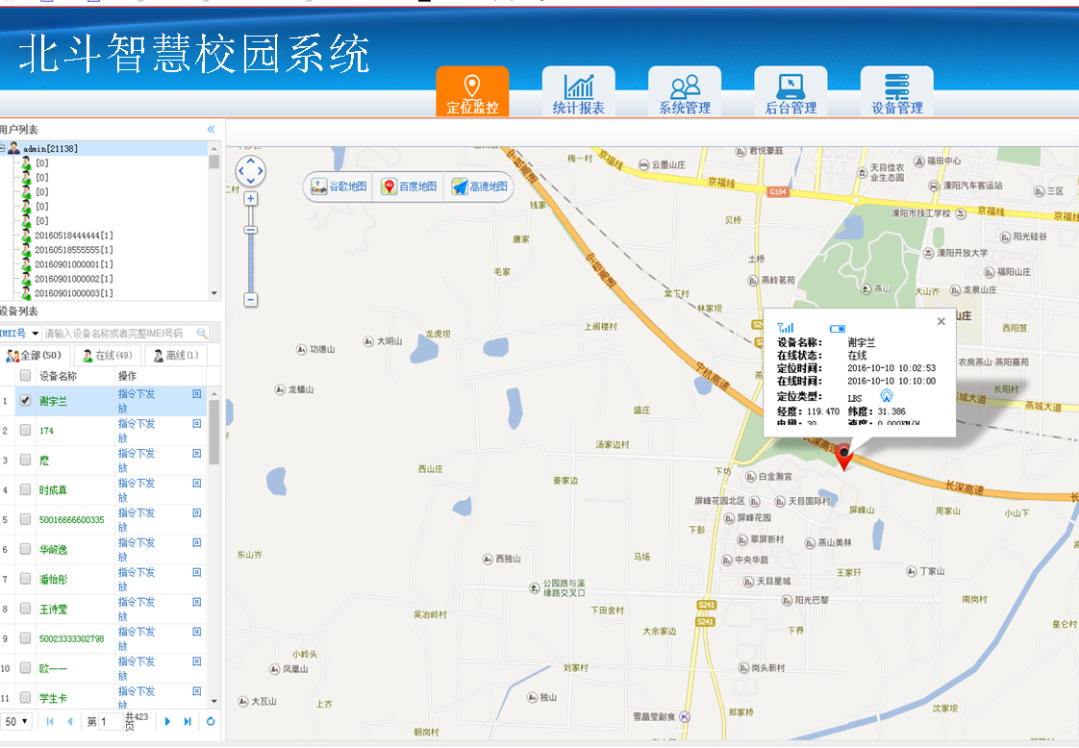
Task: Check the 50016666600335 device checkbox
Action: point(25,519)
